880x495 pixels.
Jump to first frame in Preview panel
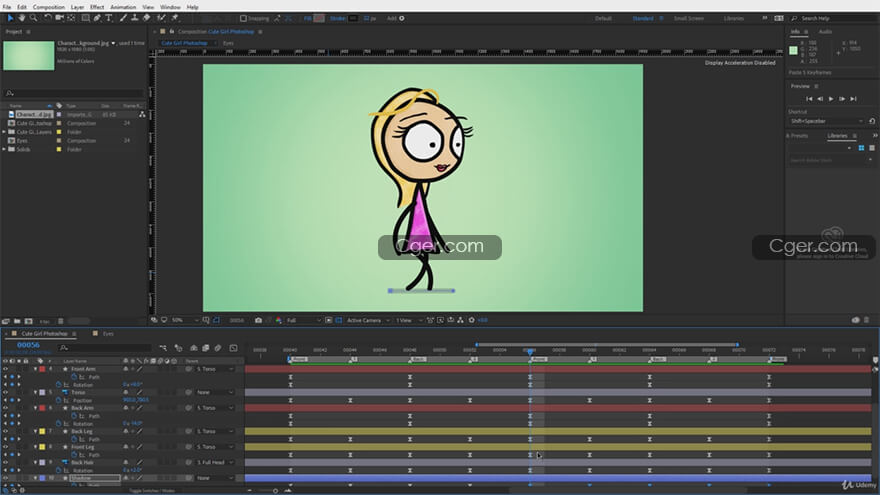(809, 99)
